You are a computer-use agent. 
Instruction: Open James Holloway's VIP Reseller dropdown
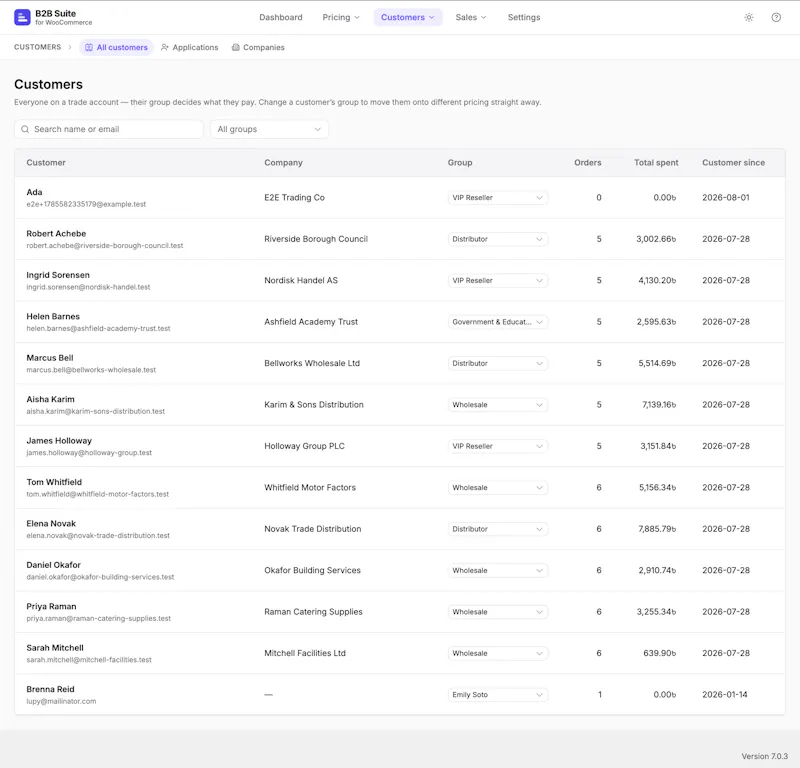tap(498, 446)
